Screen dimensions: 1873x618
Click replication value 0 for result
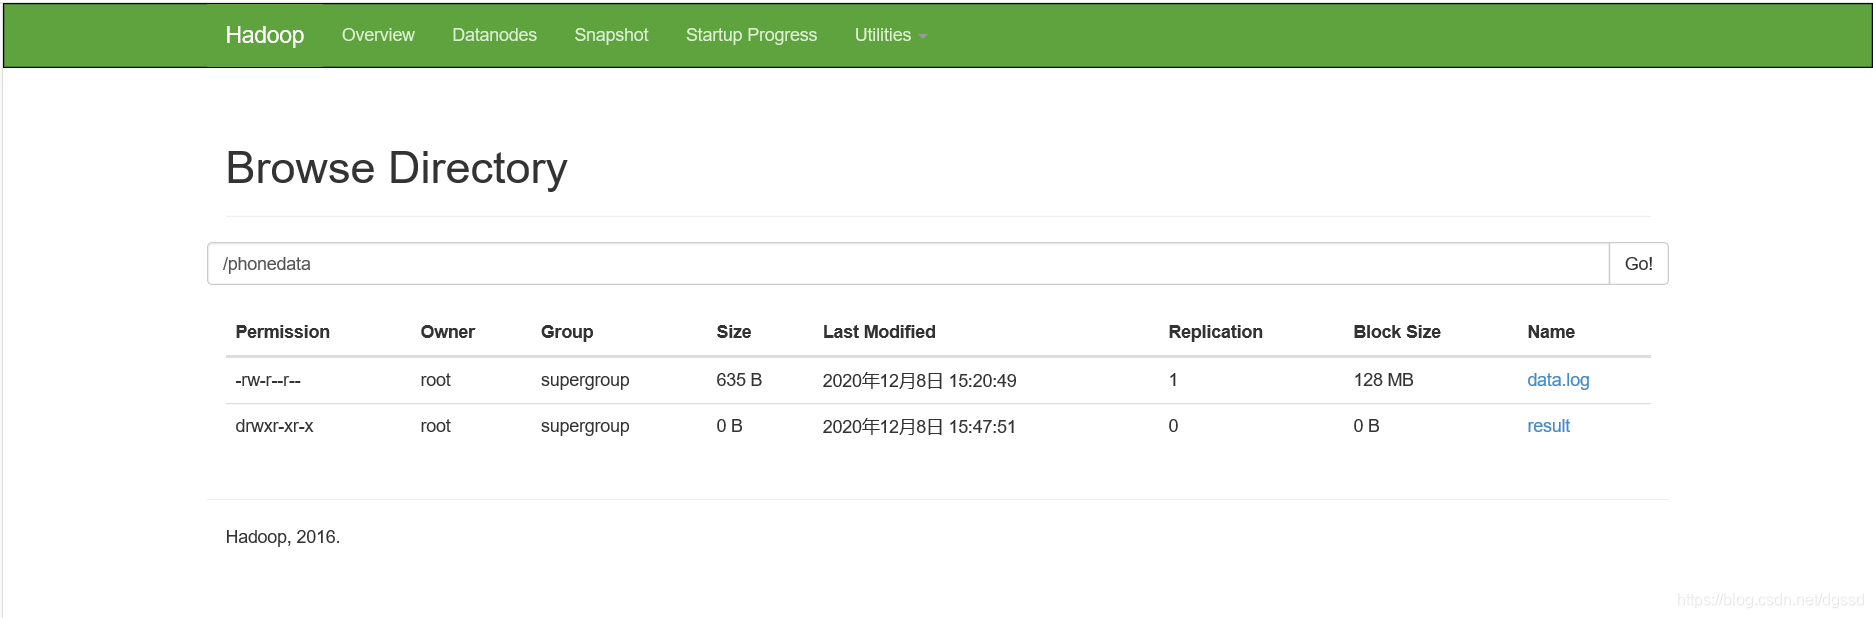click(x=1173, y=426)
